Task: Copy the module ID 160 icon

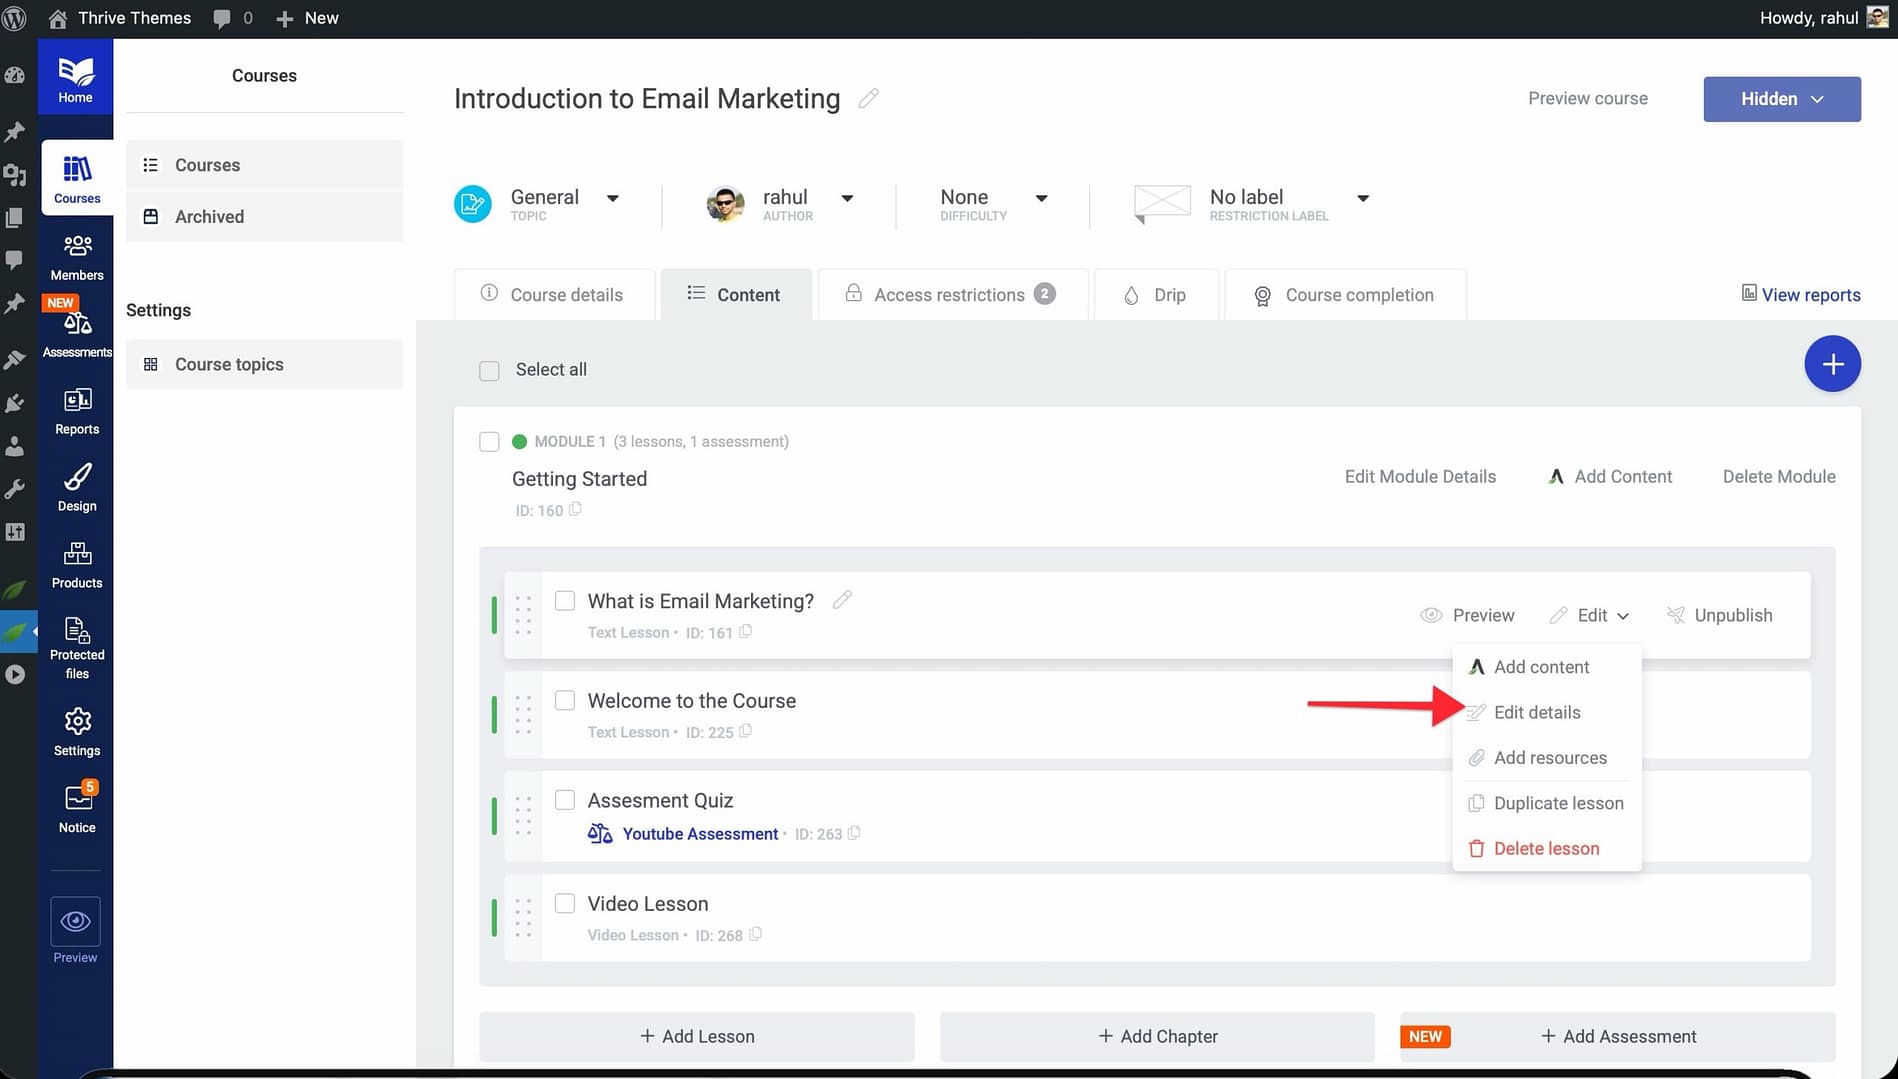Action: [x=575, y=510]
